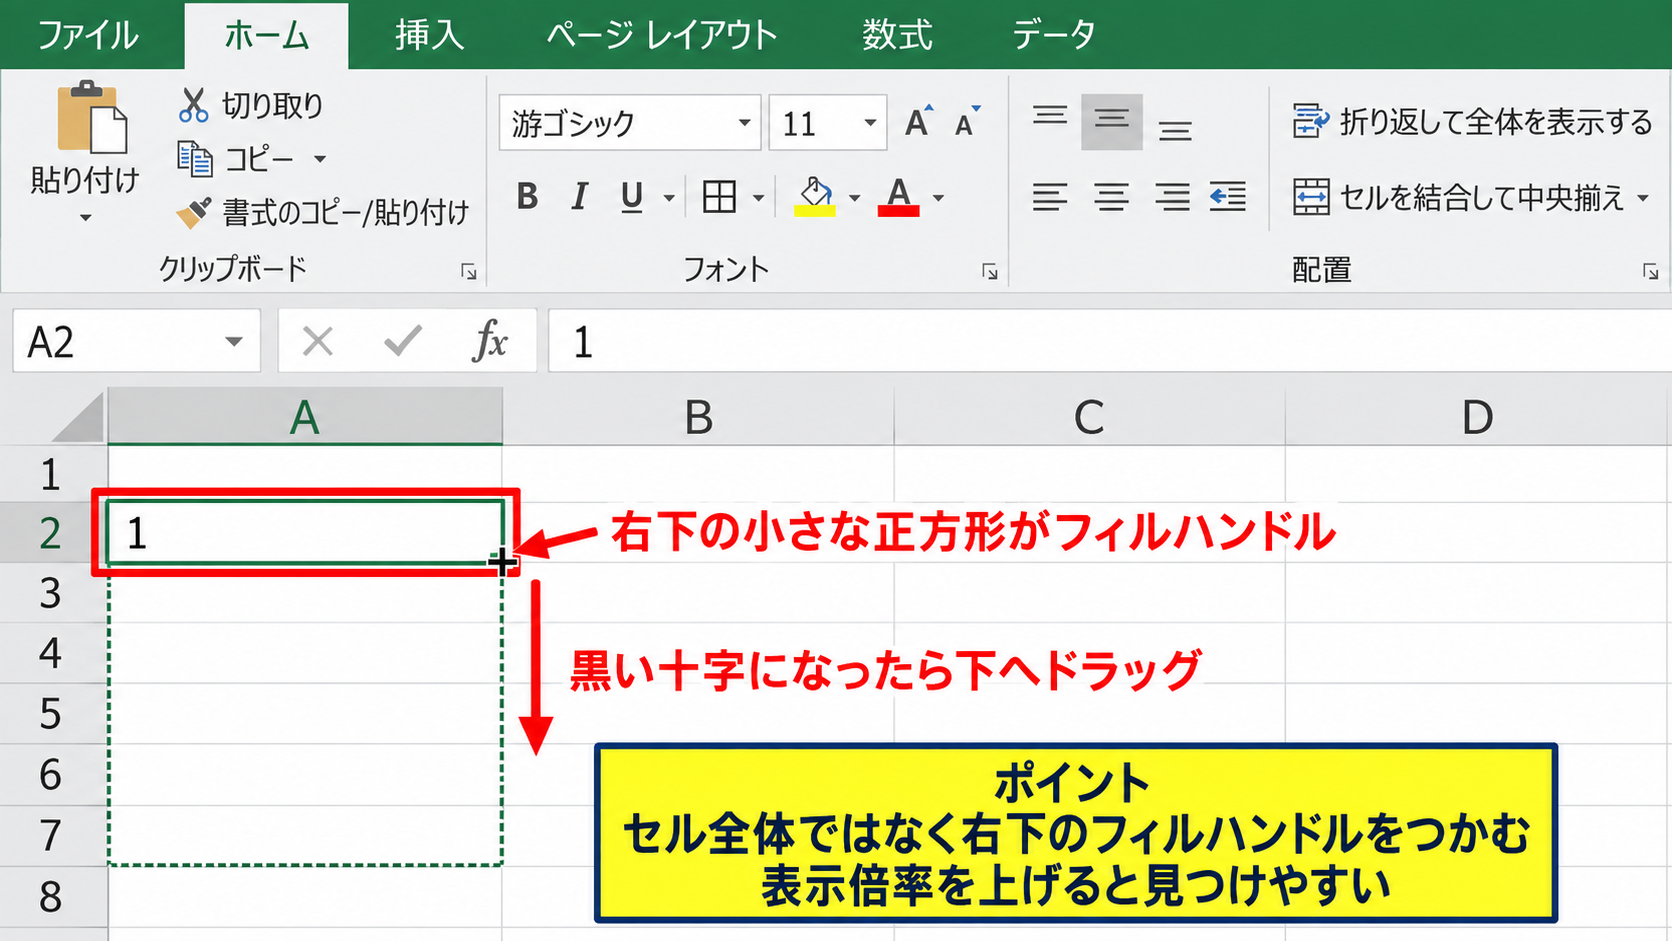This screenshot has height=941, width=1672.
Task: Align text right
Action: pyautogui.click(x=1172, y=197)
